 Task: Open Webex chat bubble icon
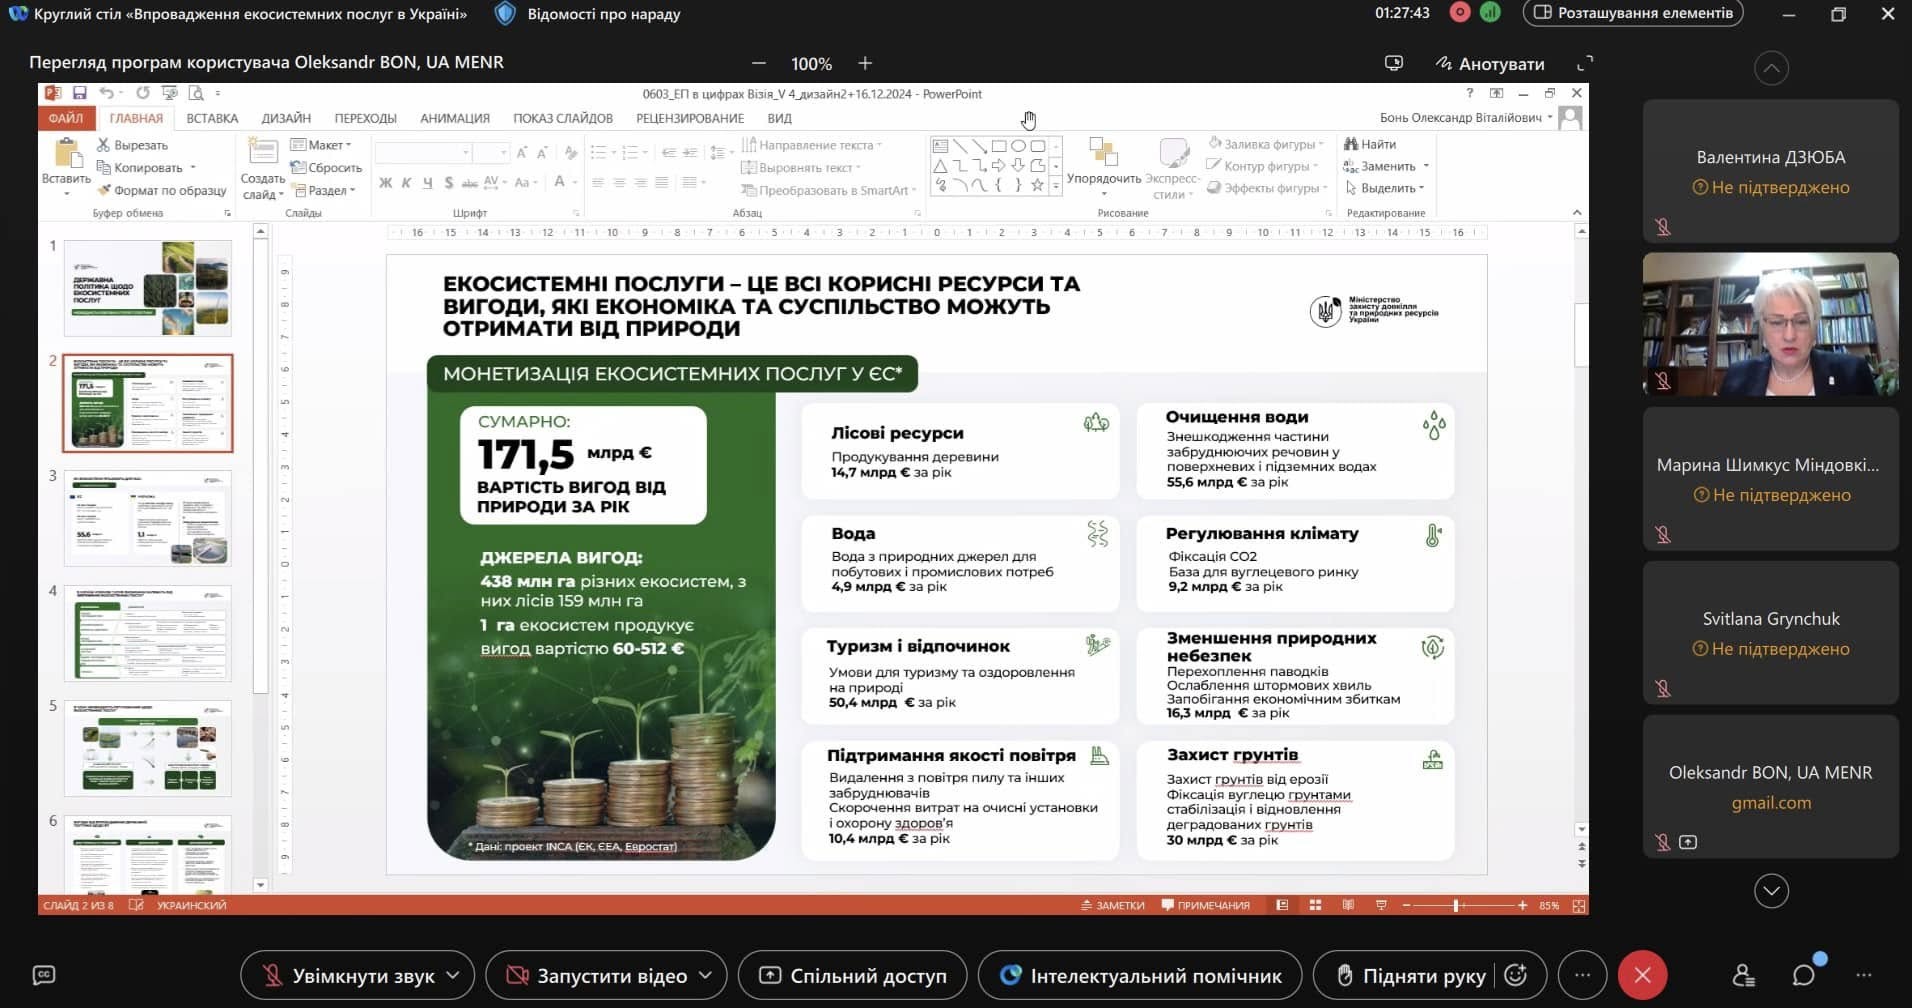[x=1804, y=974]
